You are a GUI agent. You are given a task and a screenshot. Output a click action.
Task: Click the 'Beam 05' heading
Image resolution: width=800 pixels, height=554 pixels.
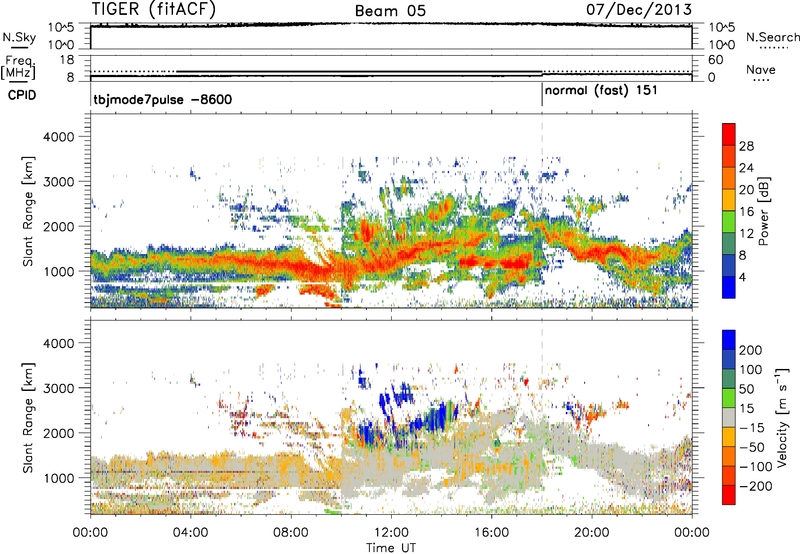point(390,11)
